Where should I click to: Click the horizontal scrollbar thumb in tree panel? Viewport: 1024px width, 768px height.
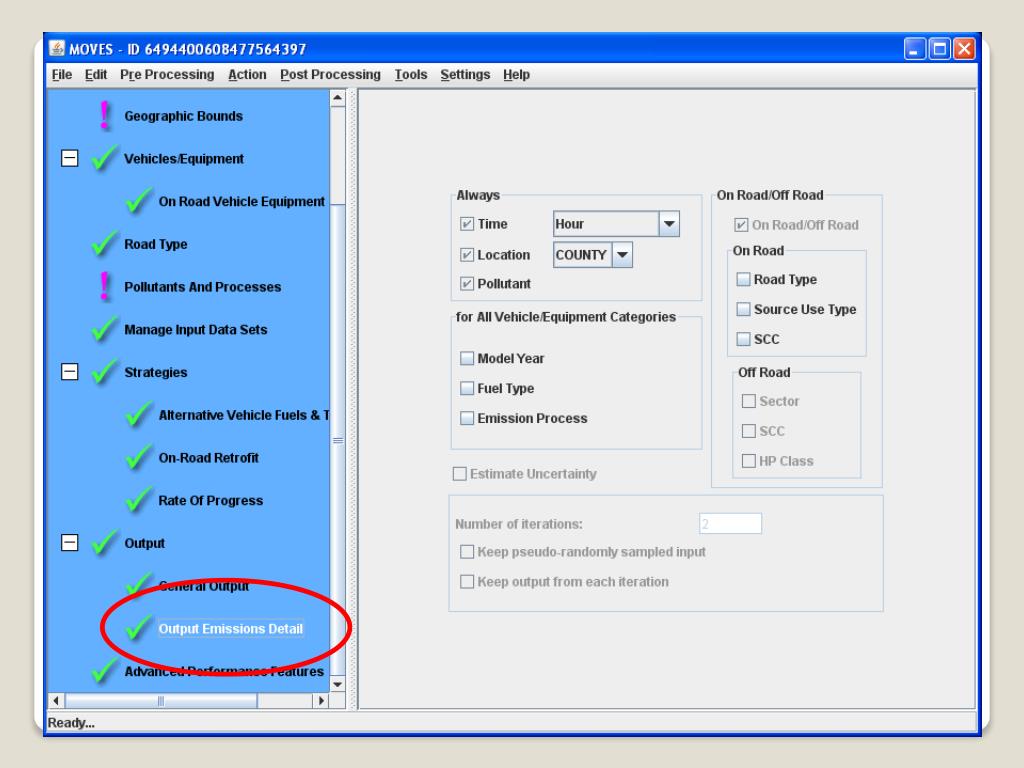tap(161, 701)
